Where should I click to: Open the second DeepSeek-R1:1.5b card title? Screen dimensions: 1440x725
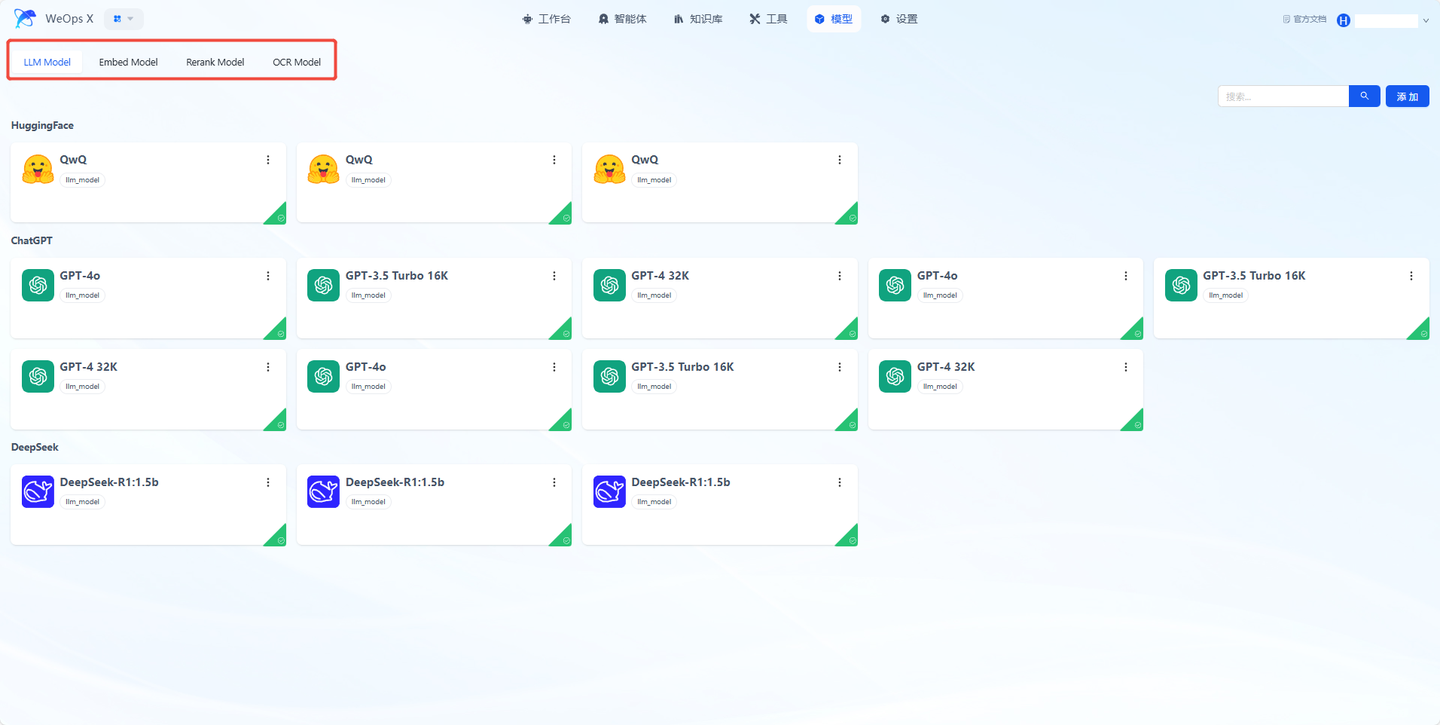[x=395, y=482]
